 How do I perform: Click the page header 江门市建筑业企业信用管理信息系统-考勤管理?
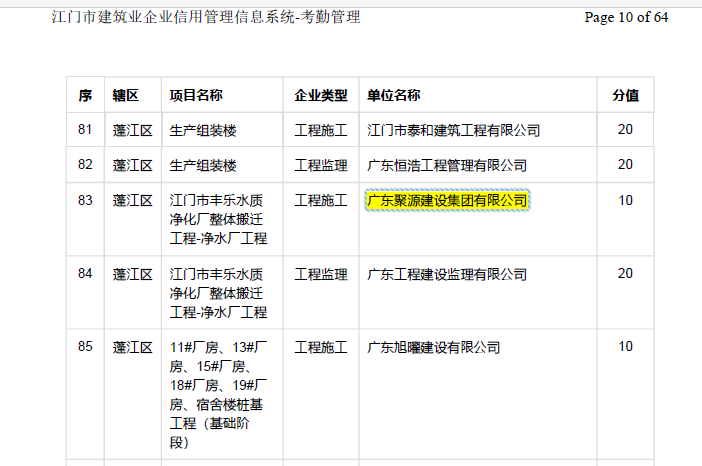[x=206, y=17]
